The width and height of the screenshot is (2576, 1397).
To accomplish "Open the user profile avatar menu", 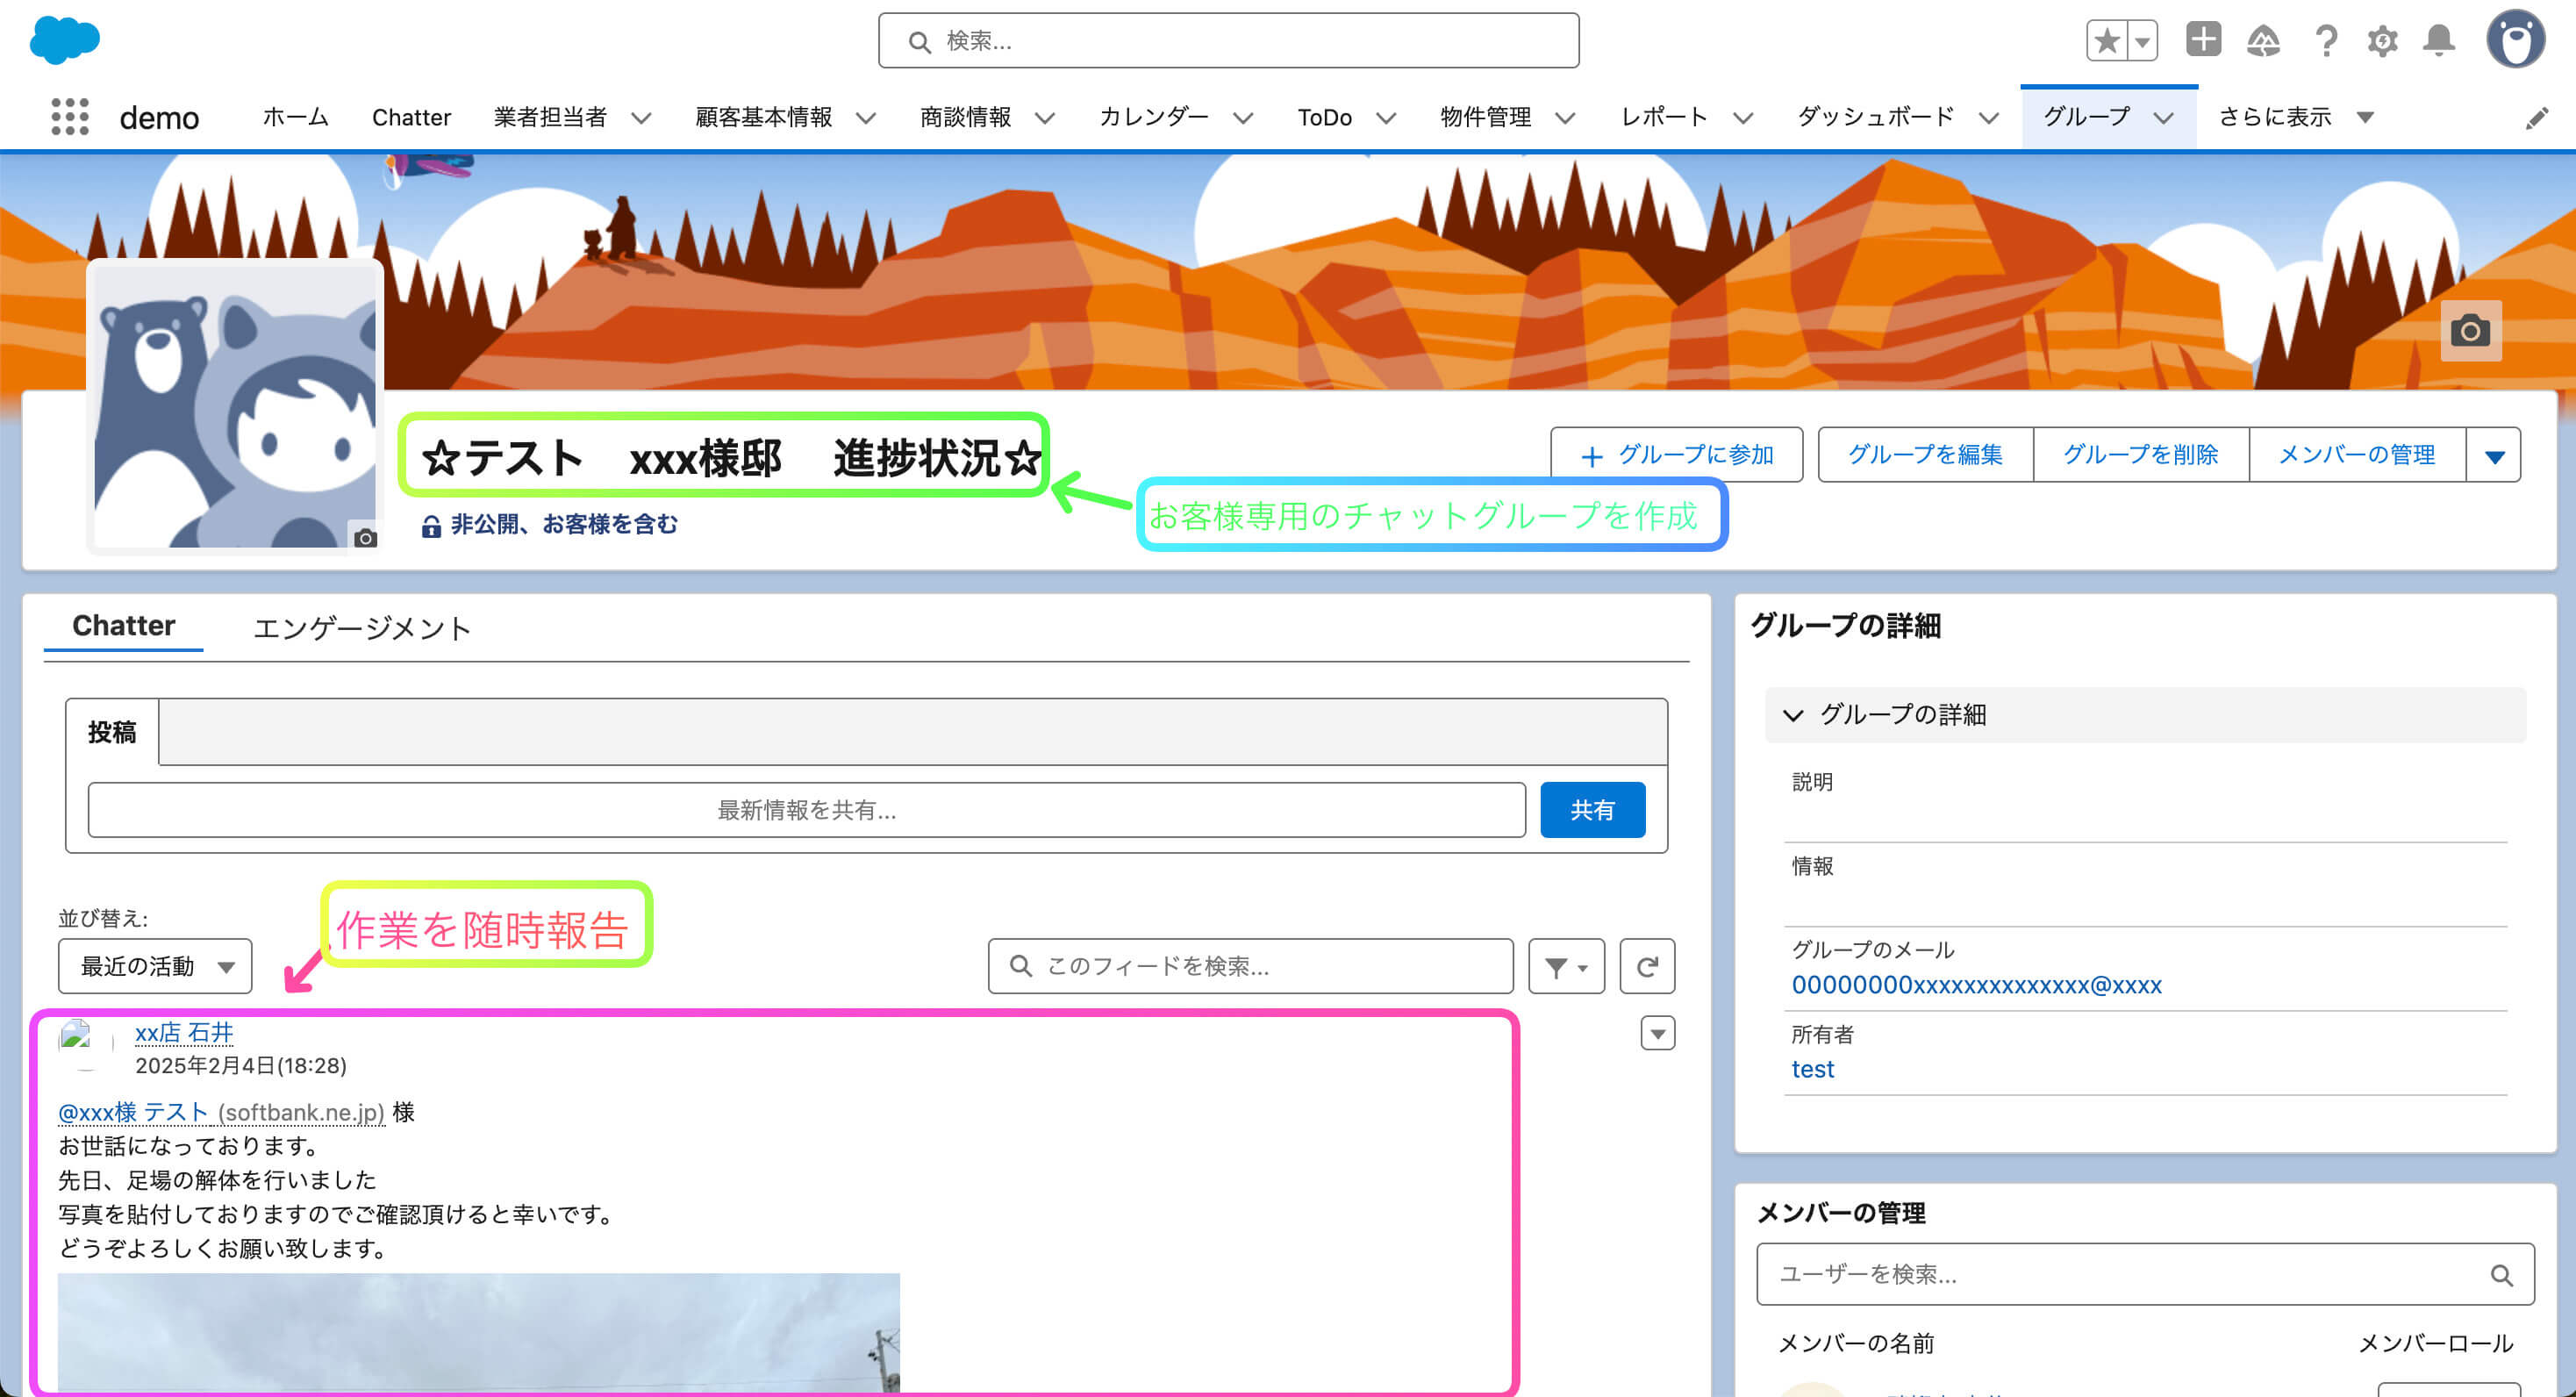I will pos(2515,40).
